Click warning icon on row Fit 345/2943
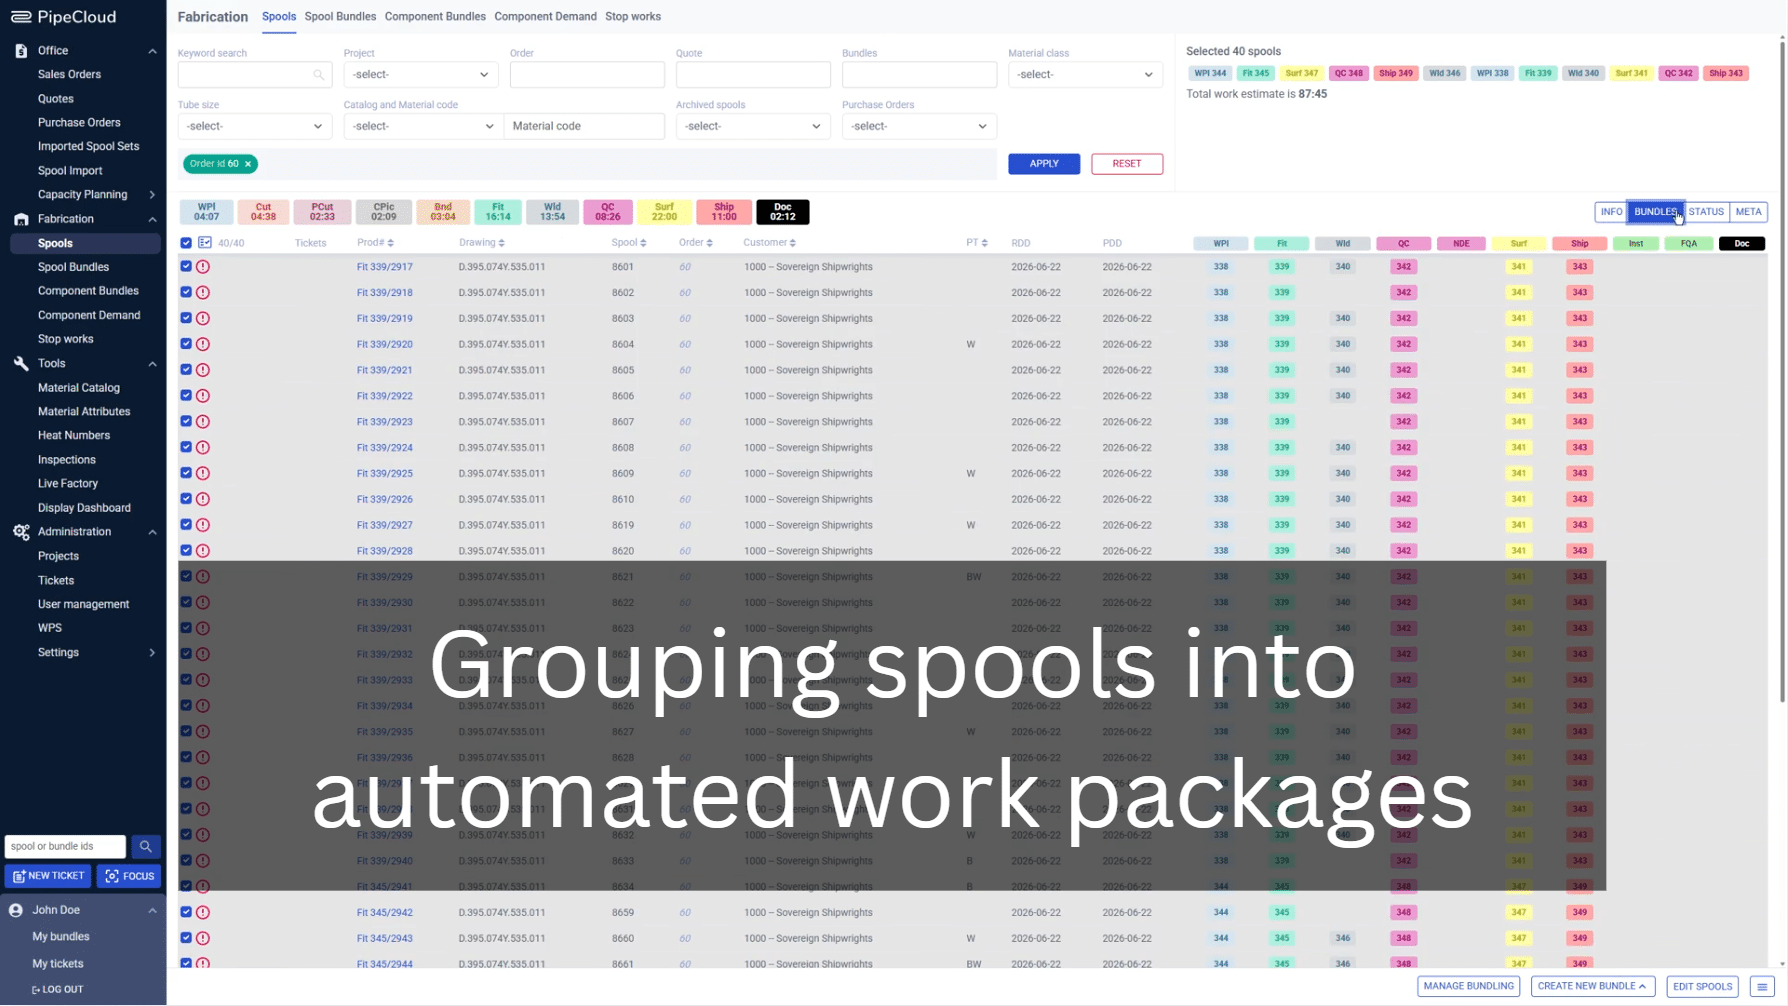 [203, 938]
